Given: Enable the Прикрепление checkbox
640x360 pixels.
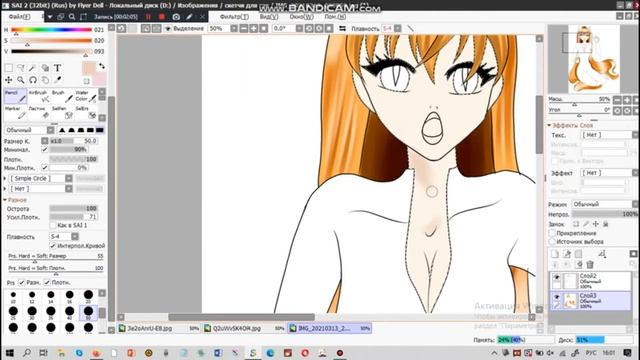Looking at the screenshot, I should pos(552,233).
